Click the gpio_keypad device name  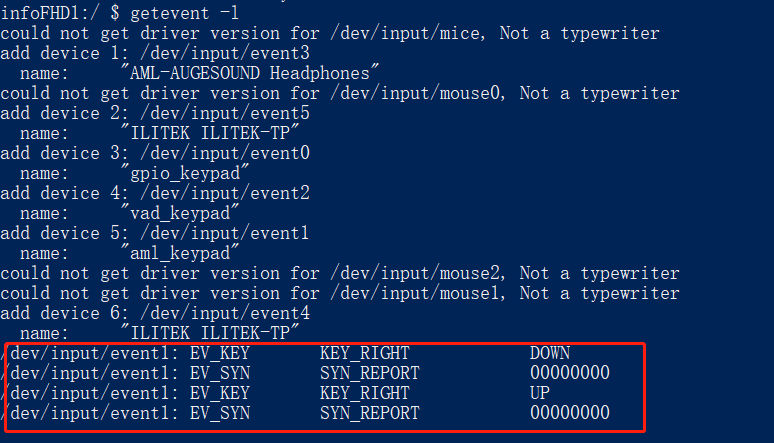[x=185, y=173]
